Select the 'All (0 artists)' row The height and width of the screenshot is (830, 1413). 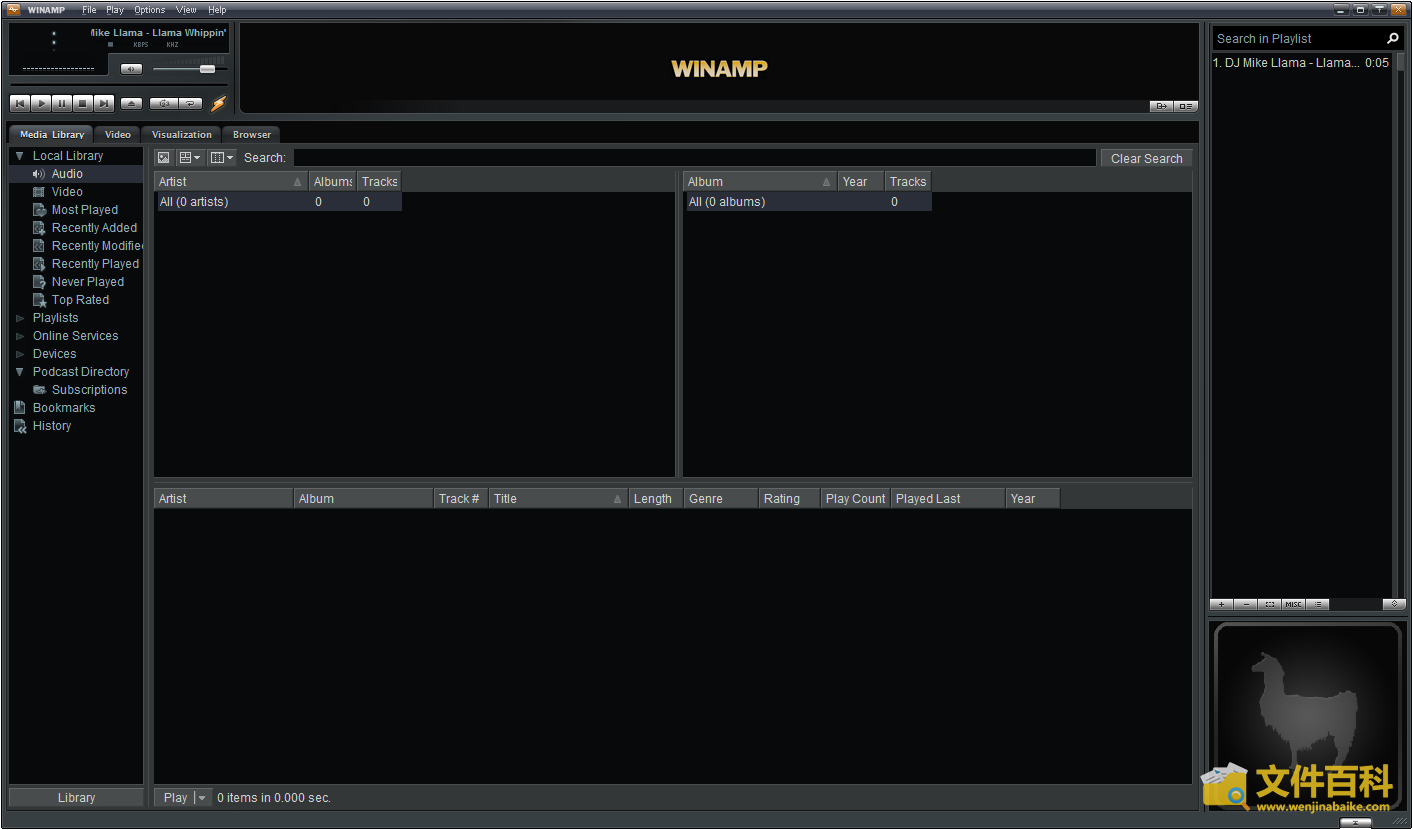(x=279, y=201)
